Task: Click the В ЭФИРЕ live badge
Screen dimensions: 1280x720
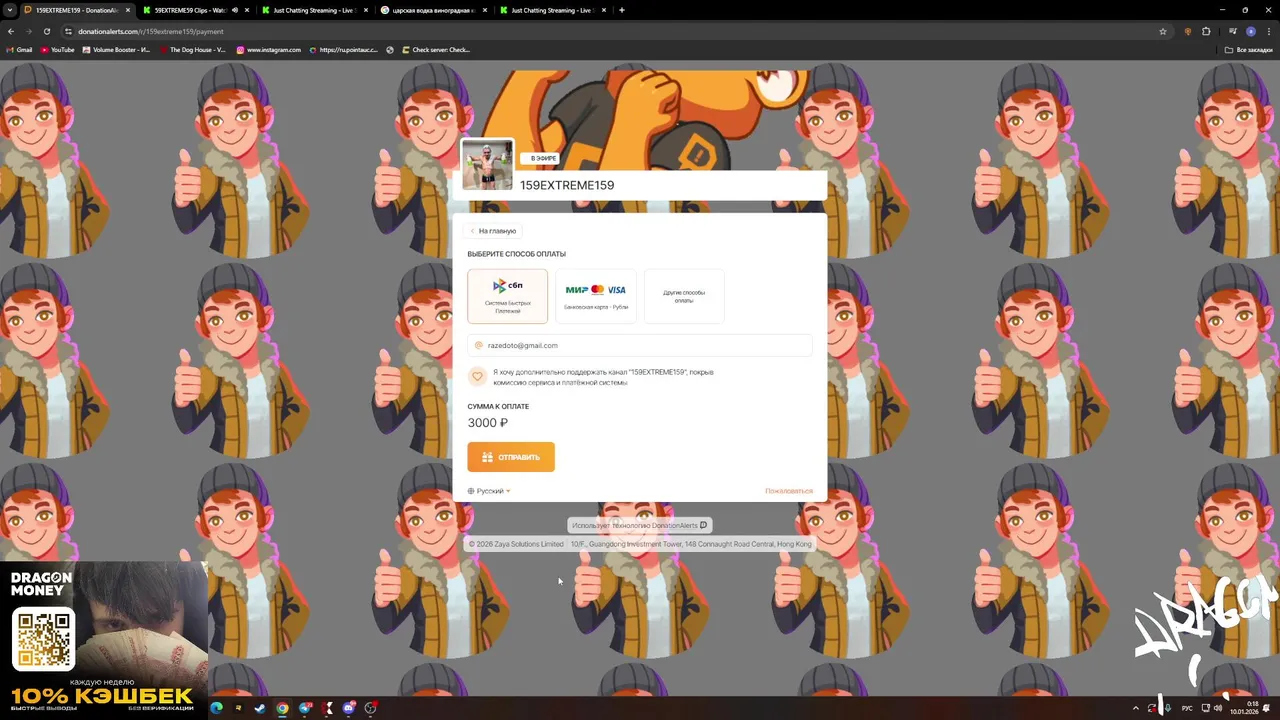Action: point(540,158)
